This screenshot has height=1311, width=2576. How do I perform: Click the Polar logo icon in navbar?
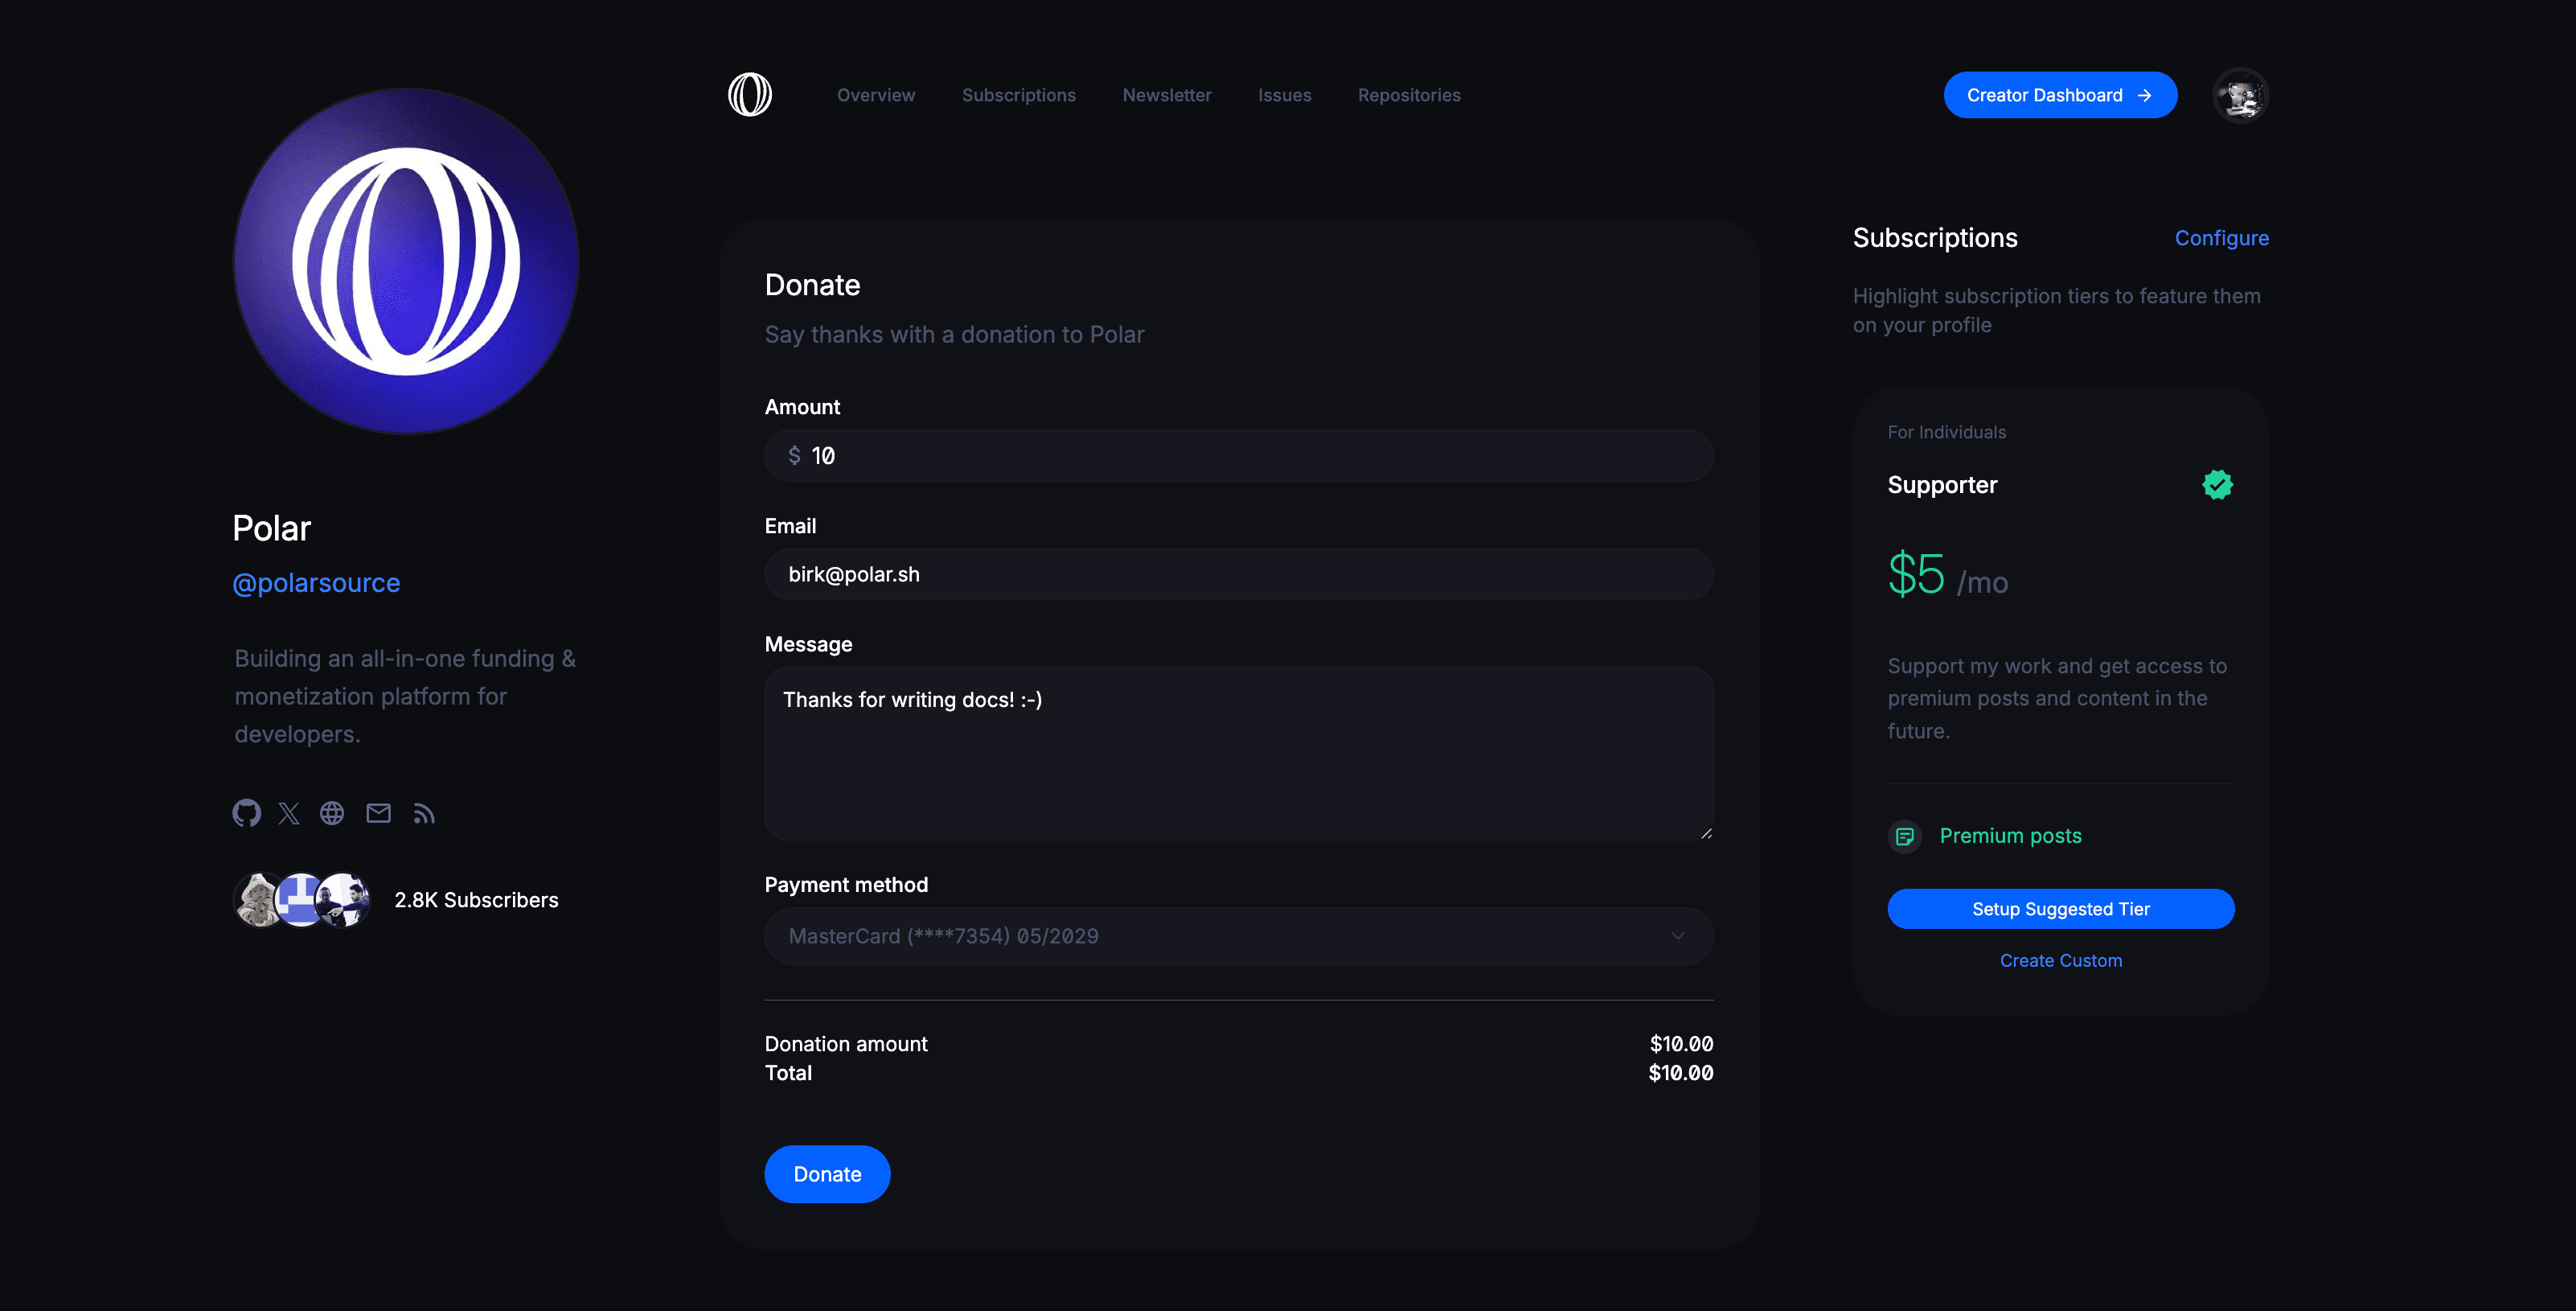[750, 96]
